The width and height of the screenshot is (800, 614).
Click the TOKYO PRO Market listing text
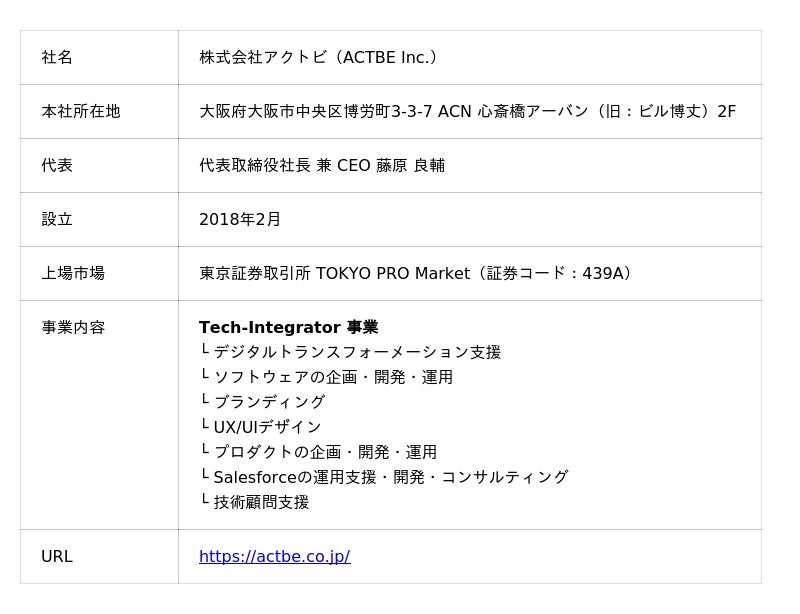point(415,274)
